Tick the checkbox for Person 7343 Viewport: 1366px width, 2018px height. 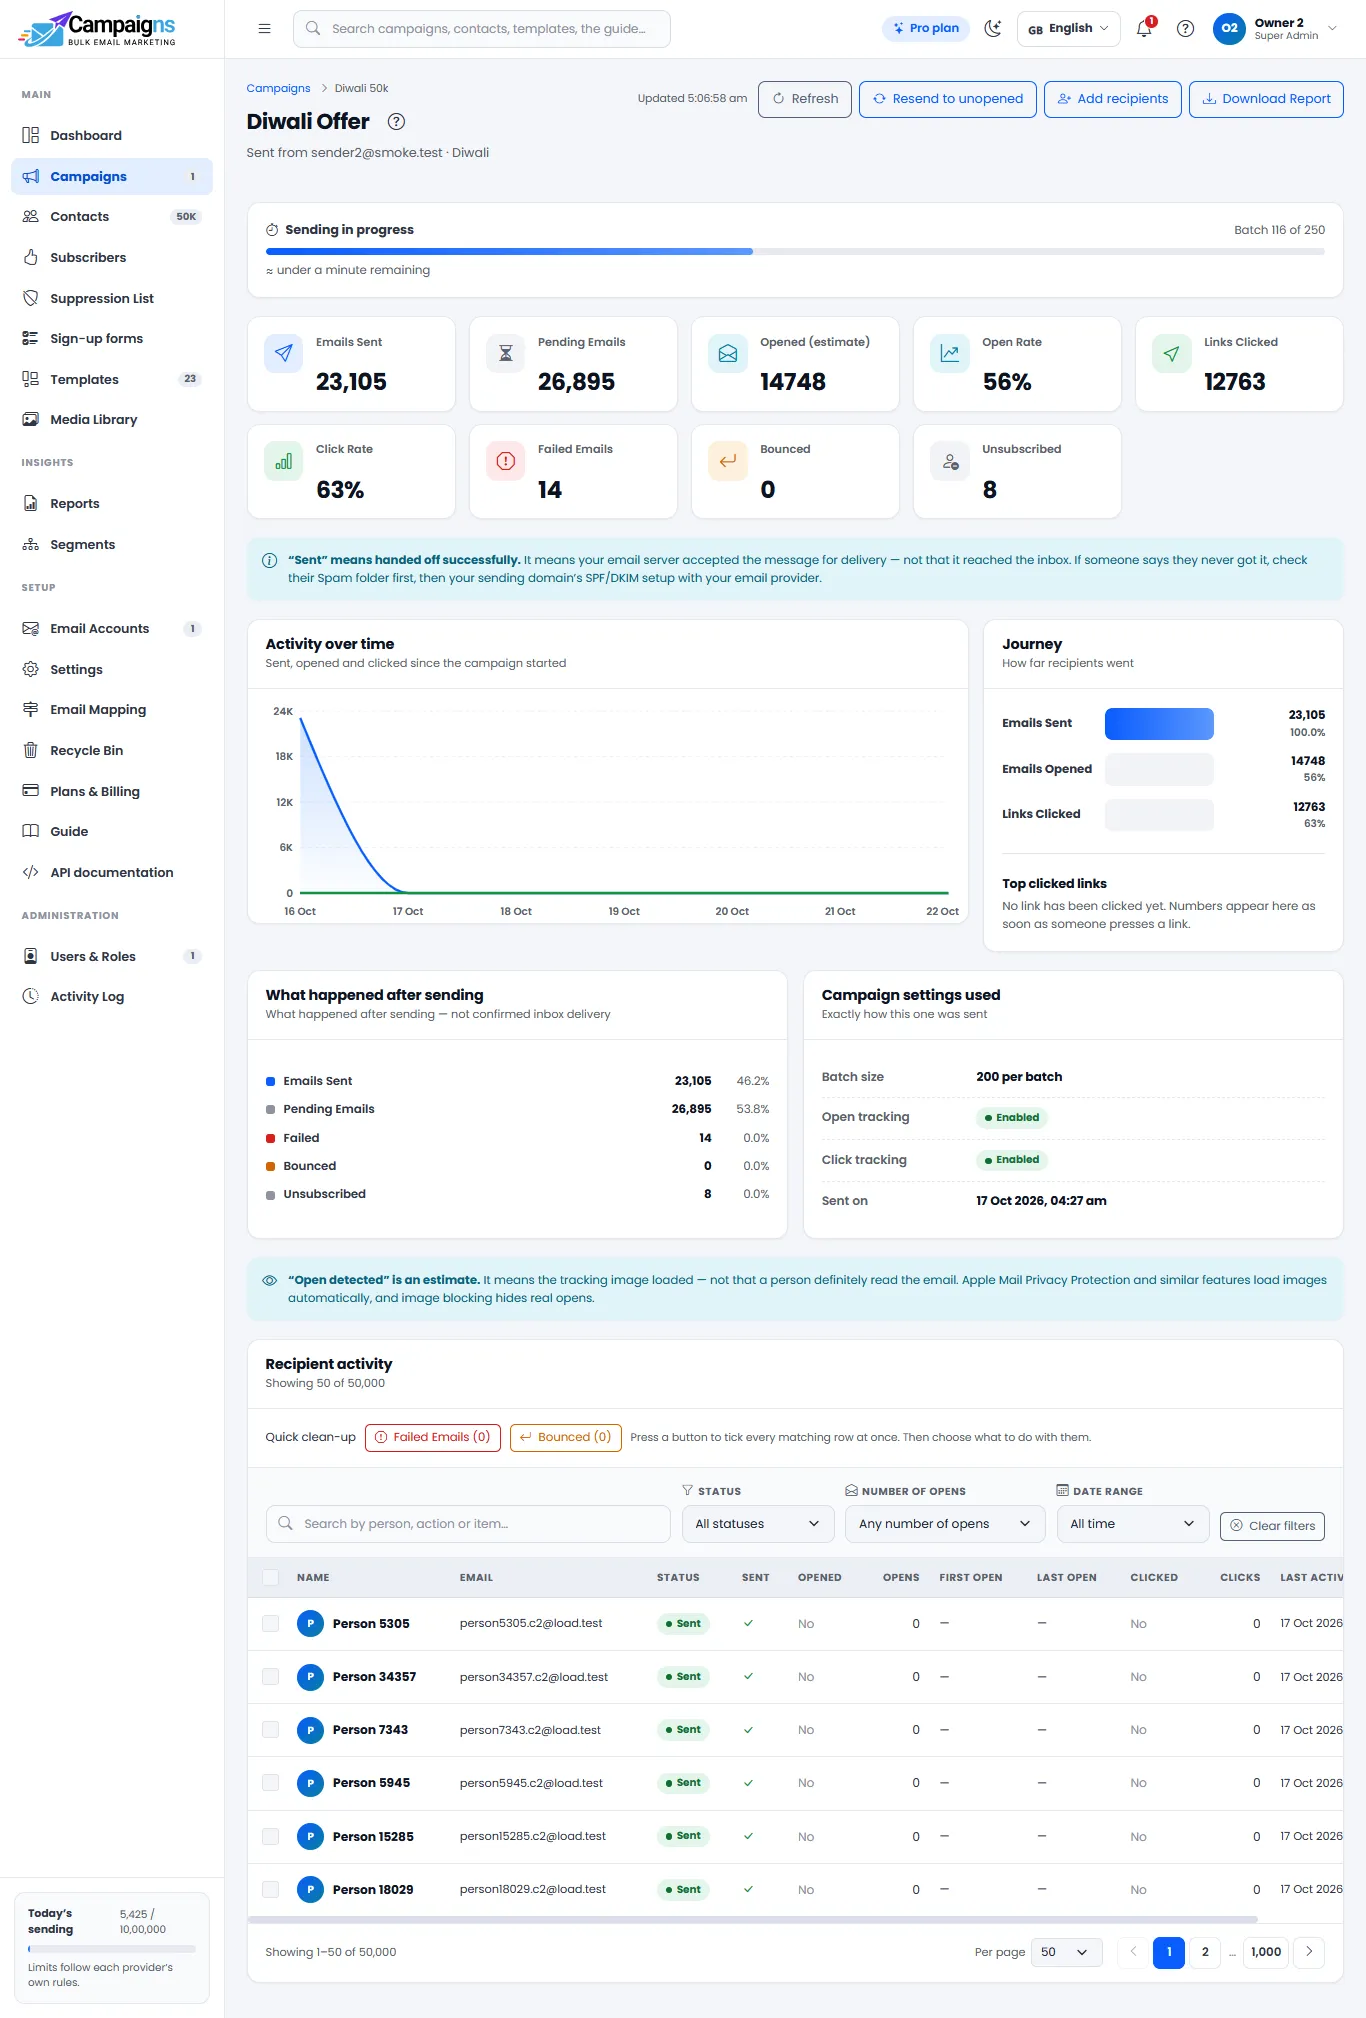270,1730
